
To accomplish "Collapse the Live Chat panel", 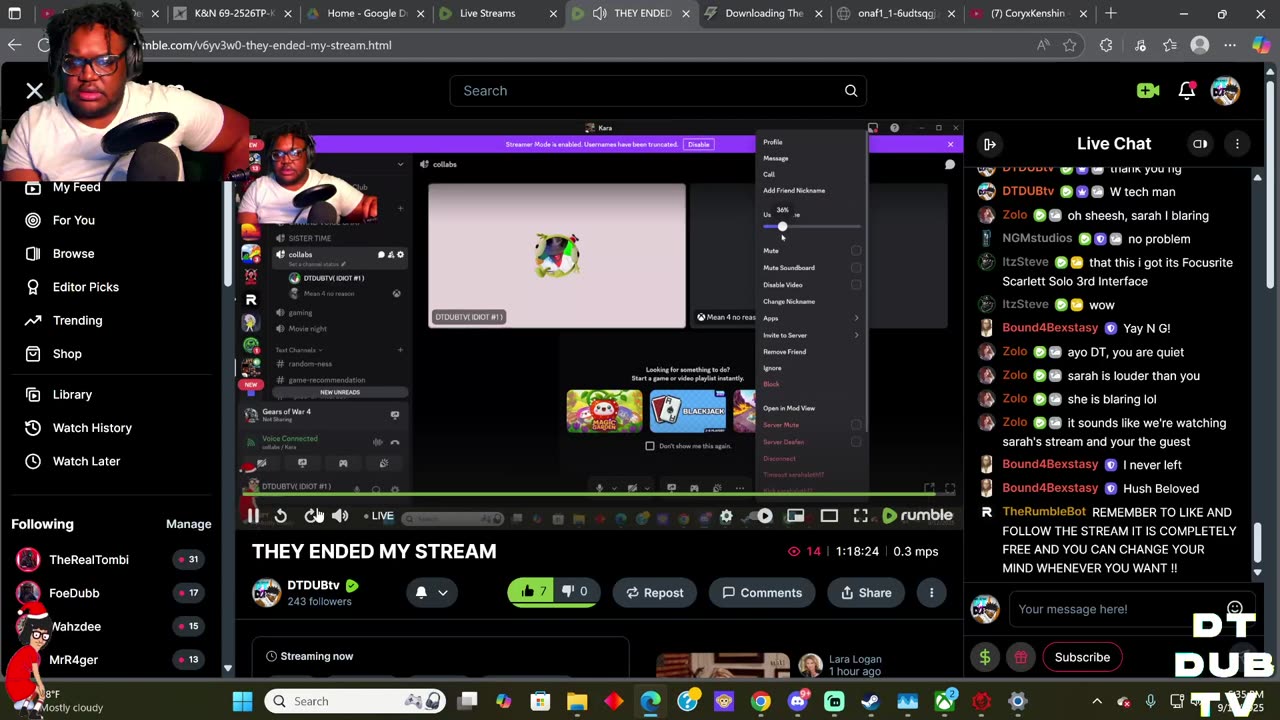I will tap(990, 144).
